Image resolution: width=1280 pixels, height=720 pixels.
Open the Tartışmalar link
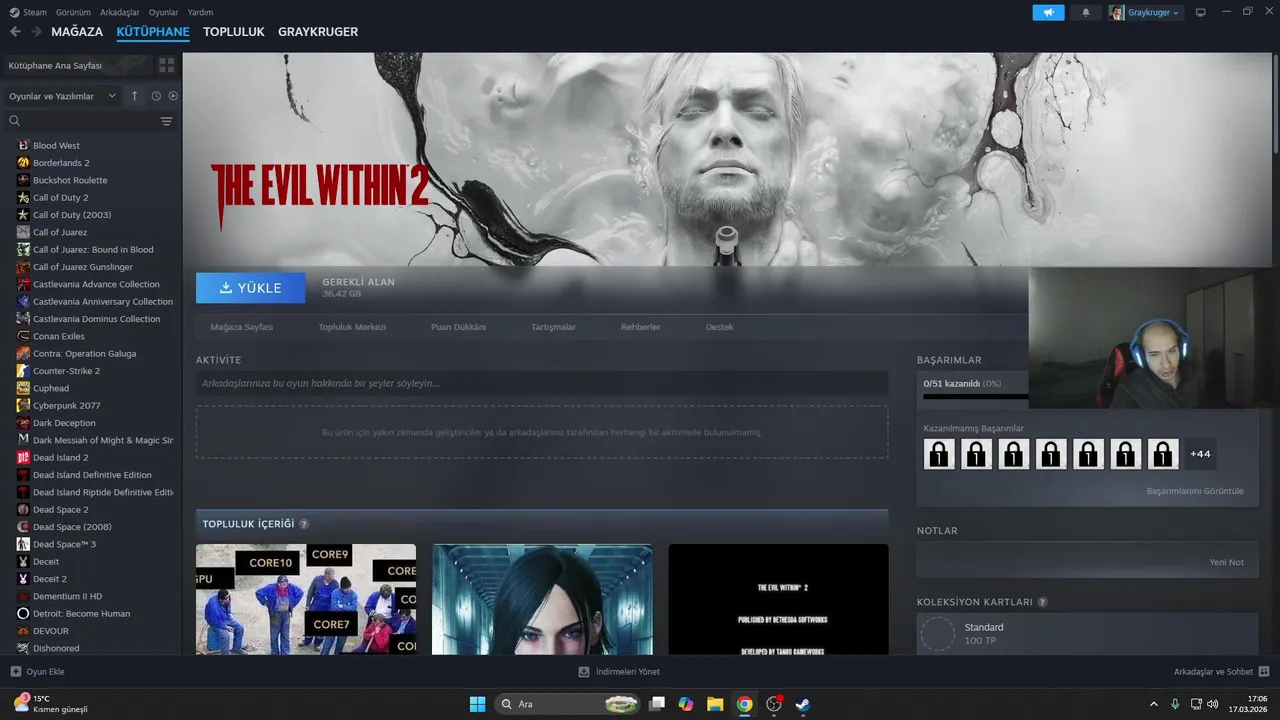tap(553, 327)
